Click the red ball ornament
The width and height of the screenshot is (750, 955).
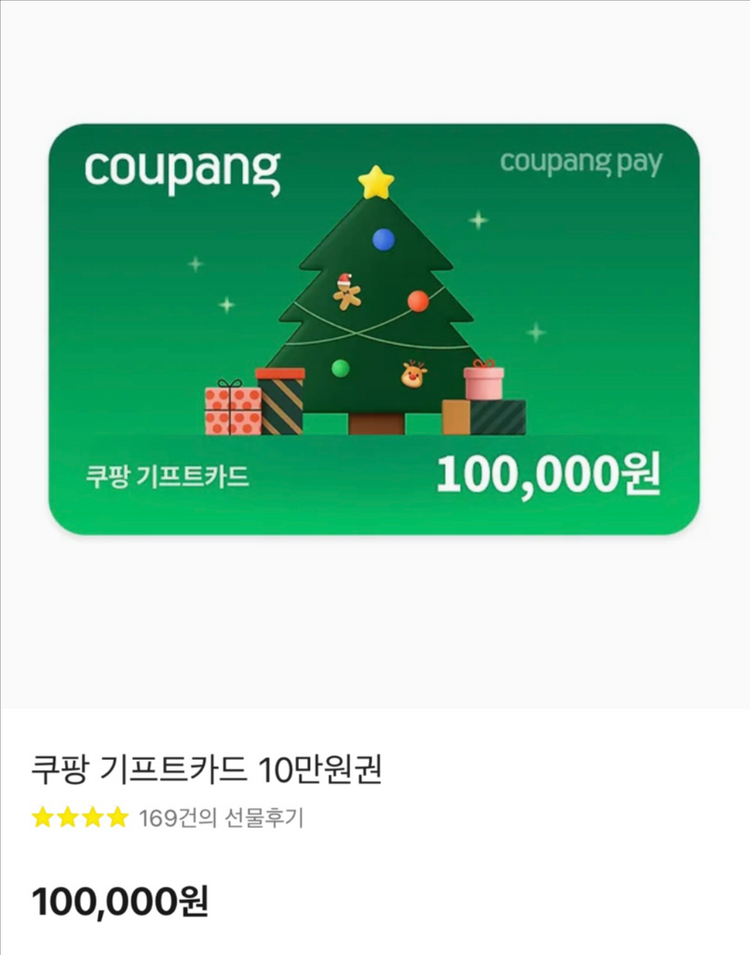tap(418, 301)
